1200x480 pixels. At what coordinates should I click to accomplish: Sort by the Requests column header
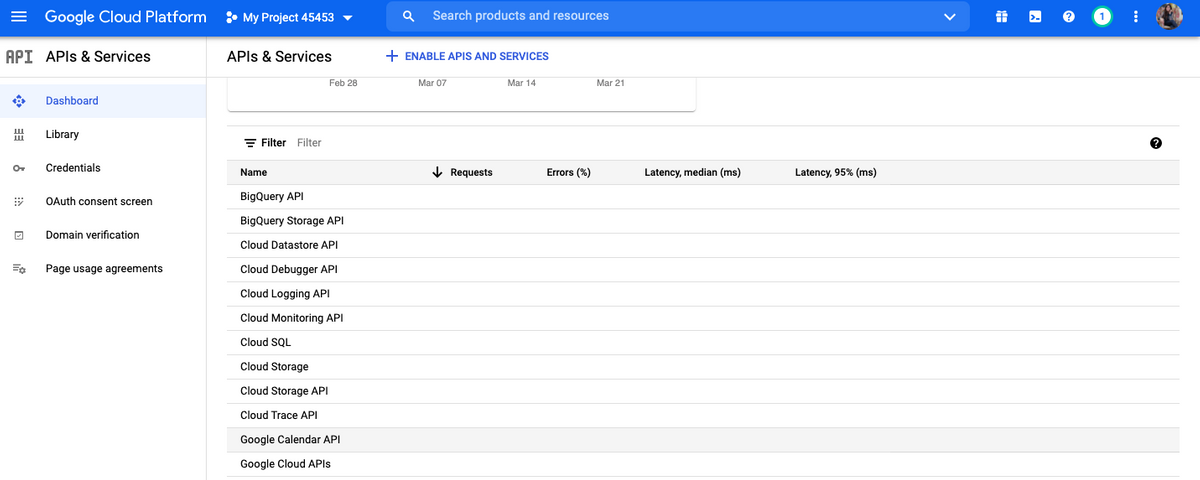[x=472, y=172]
